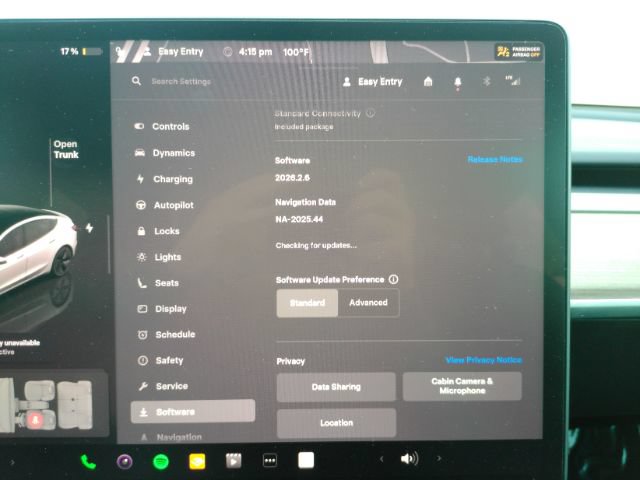Open the Lights settings tab
Viewport: 640px width, 480px height.
tap(159, 257)
